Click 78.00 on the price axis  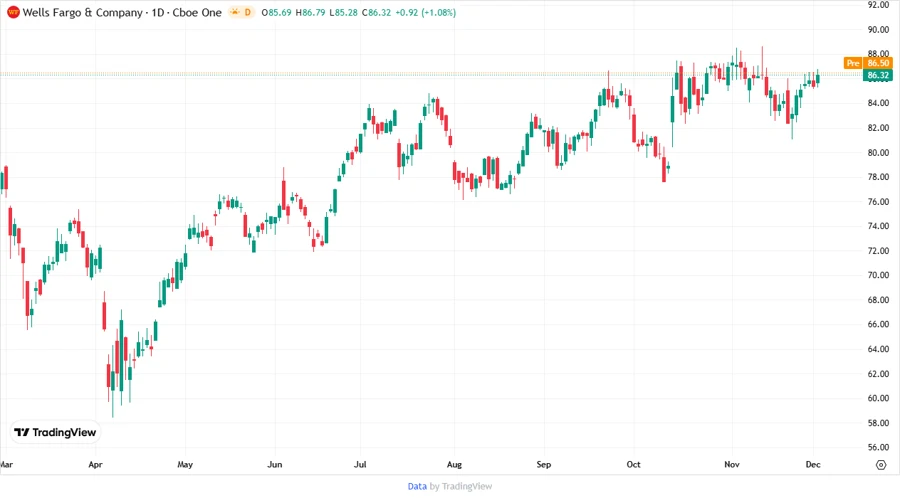878,177
